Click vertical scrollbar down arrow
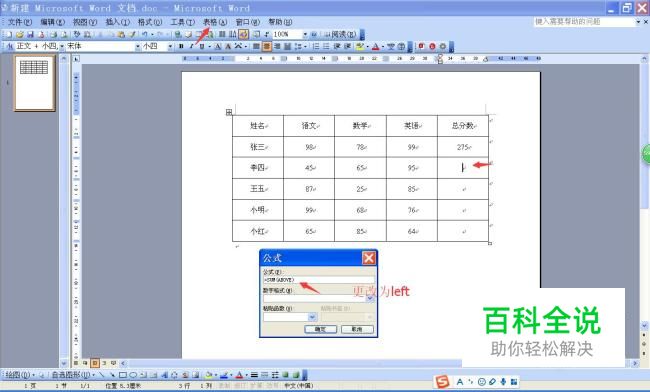 (644, 325)
